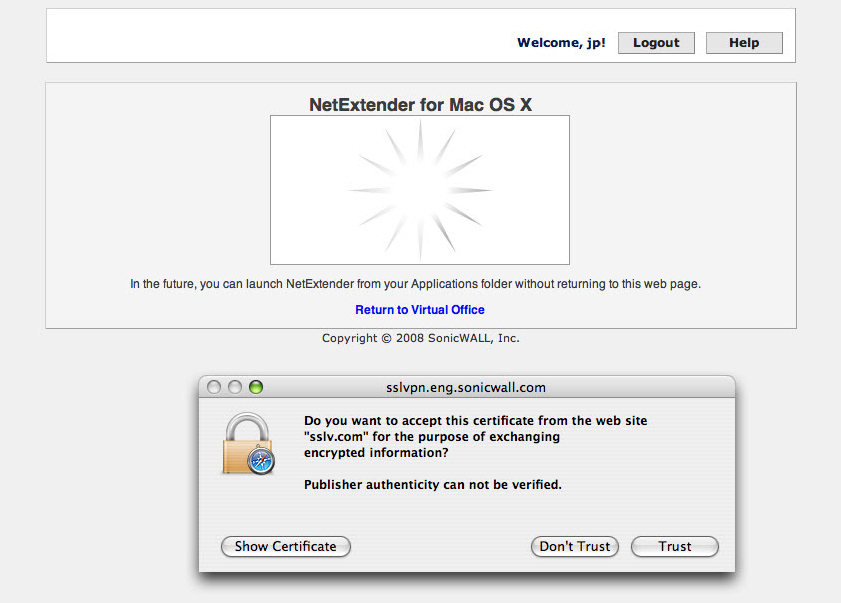The height and width of the screenshot is (603, 841).
Task: Trust the sslv.com certificate
Action: pos(675,546)
